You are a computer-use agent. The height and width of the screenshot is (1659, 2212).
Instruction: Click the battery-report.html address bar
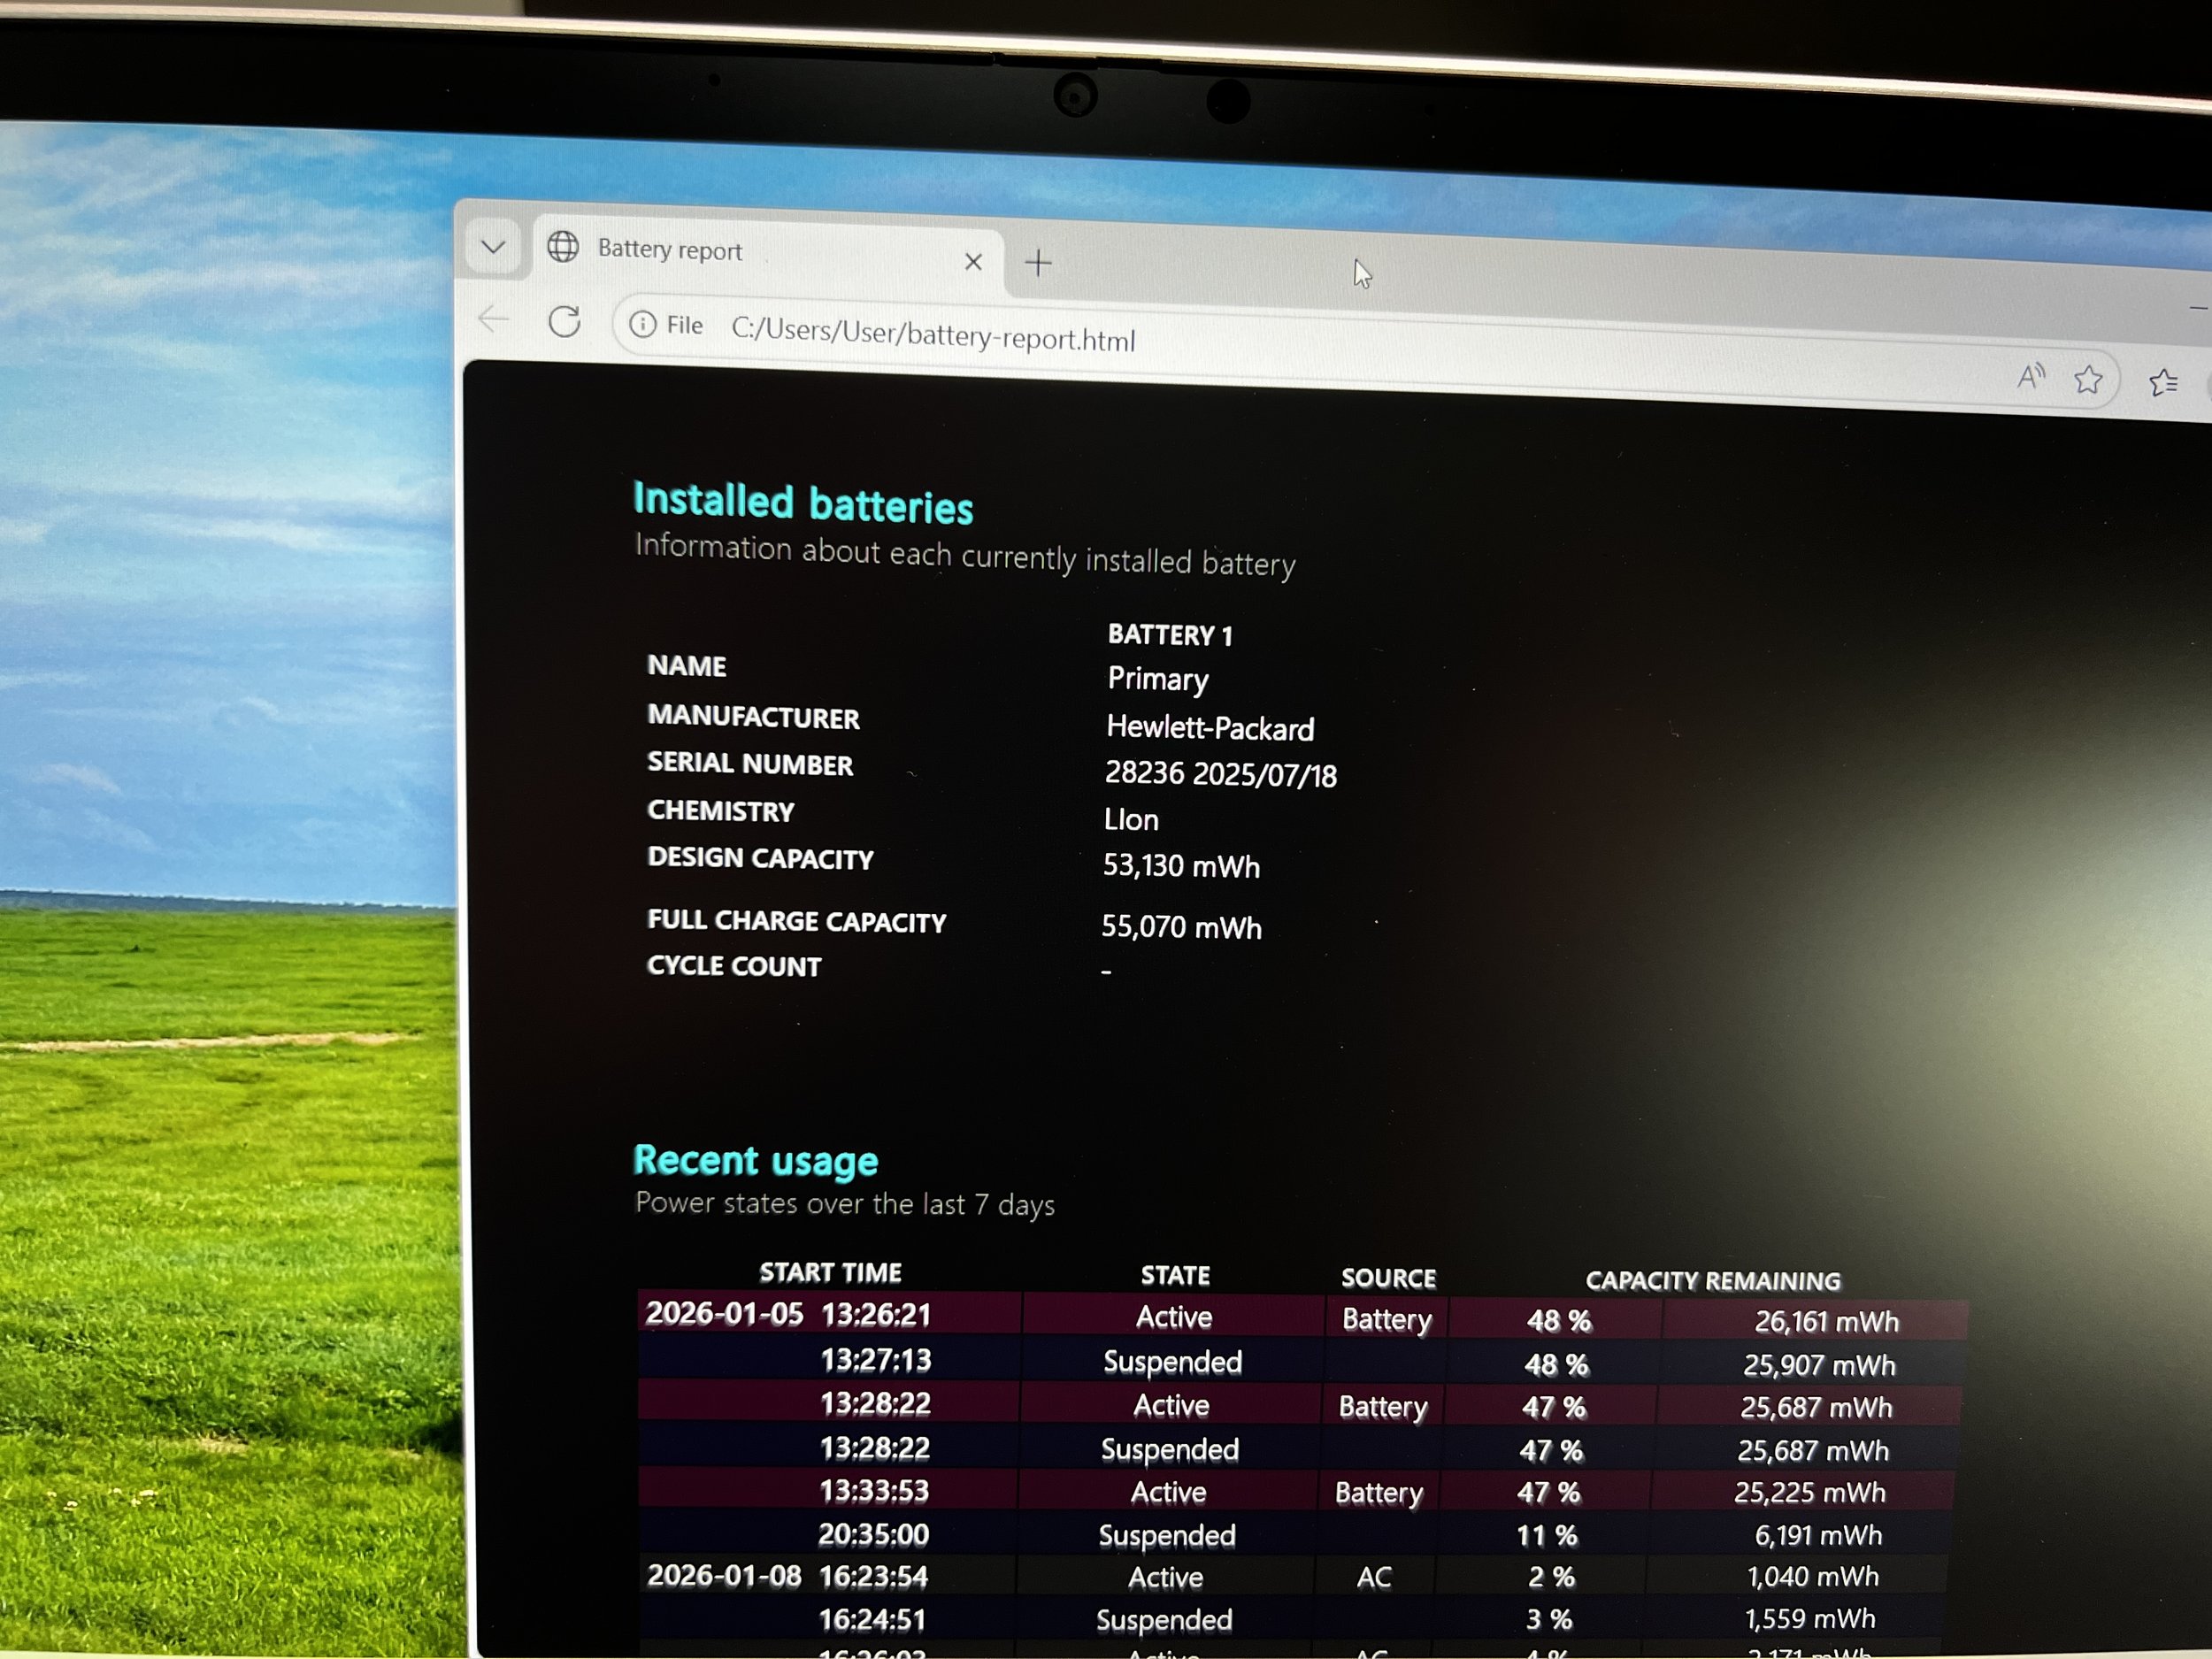tap(933, 336)
